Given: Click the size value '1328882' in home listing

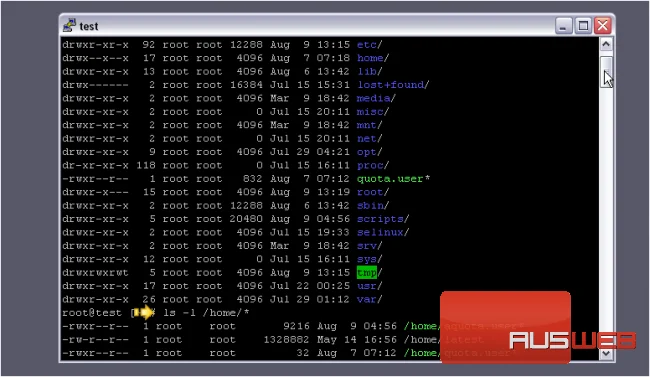Looking at the screenshot, I should pyautogui.click(x=286, y=339).
